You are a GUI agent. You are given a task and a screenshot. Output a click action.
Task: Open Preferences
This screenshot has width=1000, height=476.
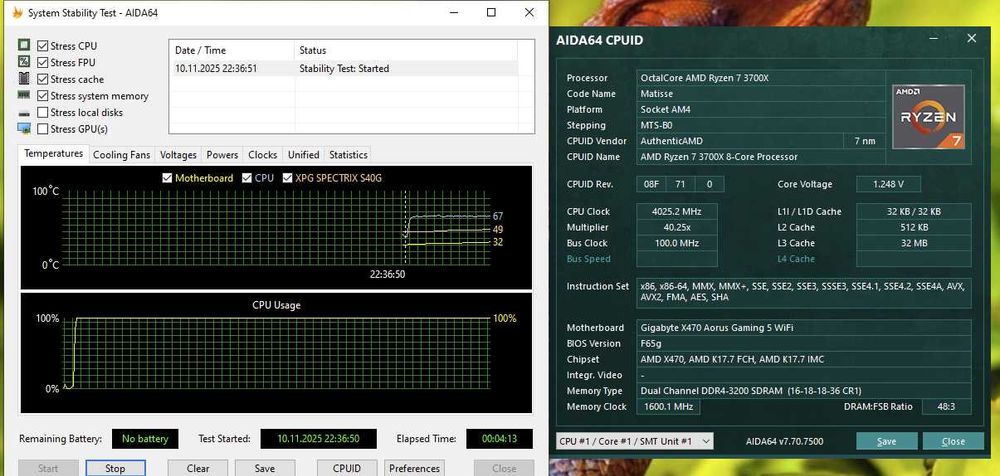point(415,468)
